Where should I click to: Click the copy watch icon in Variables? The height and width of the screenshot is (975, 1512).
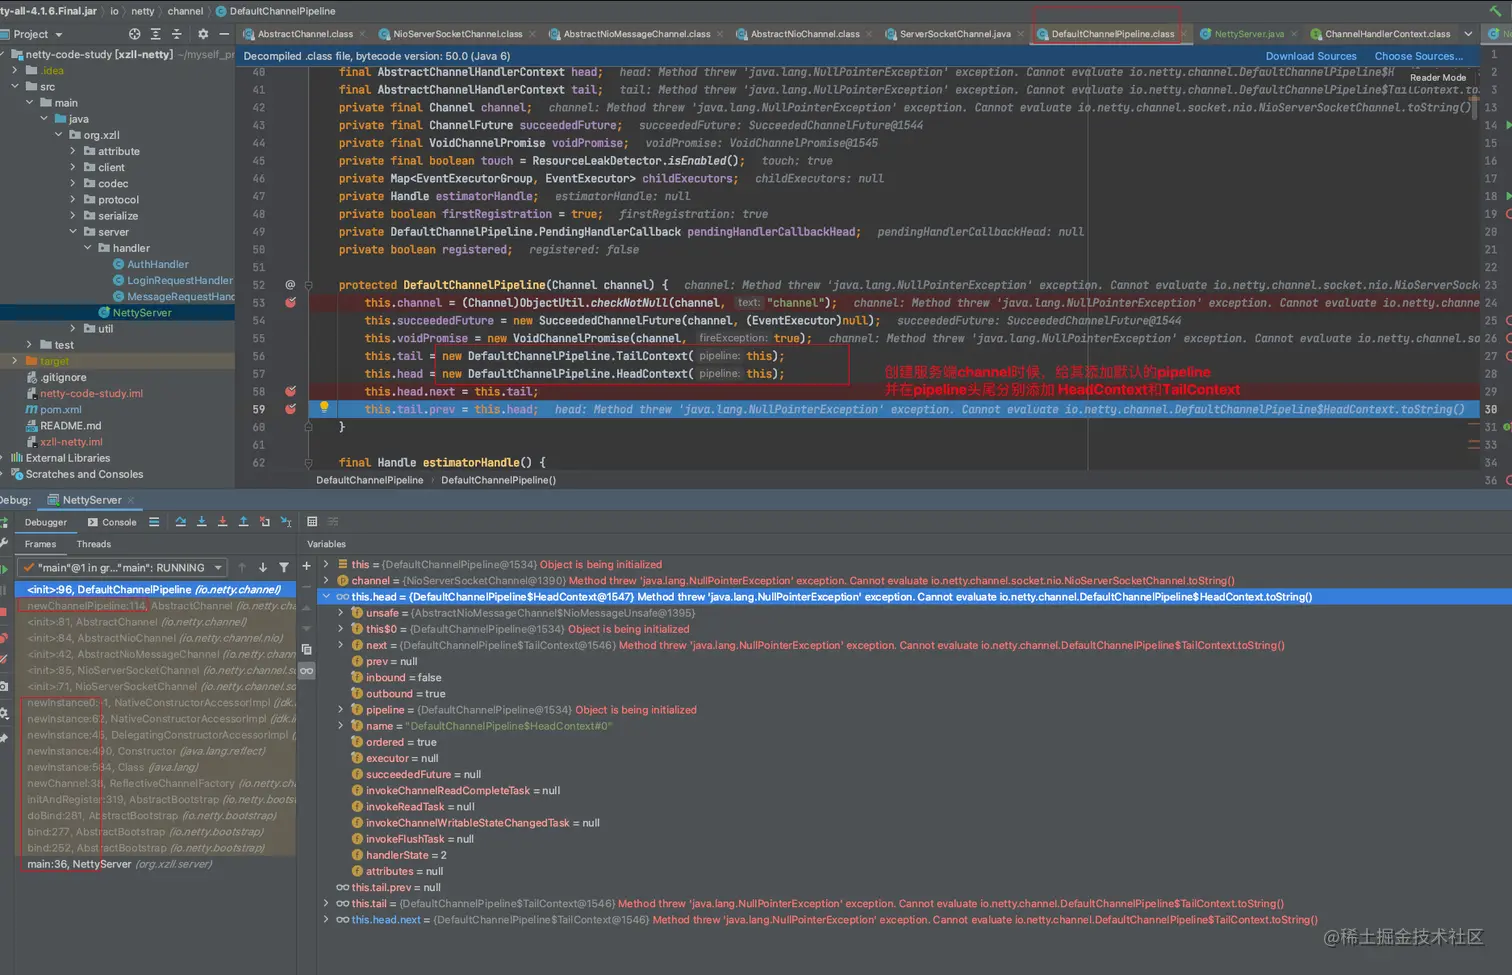(307, 649)
